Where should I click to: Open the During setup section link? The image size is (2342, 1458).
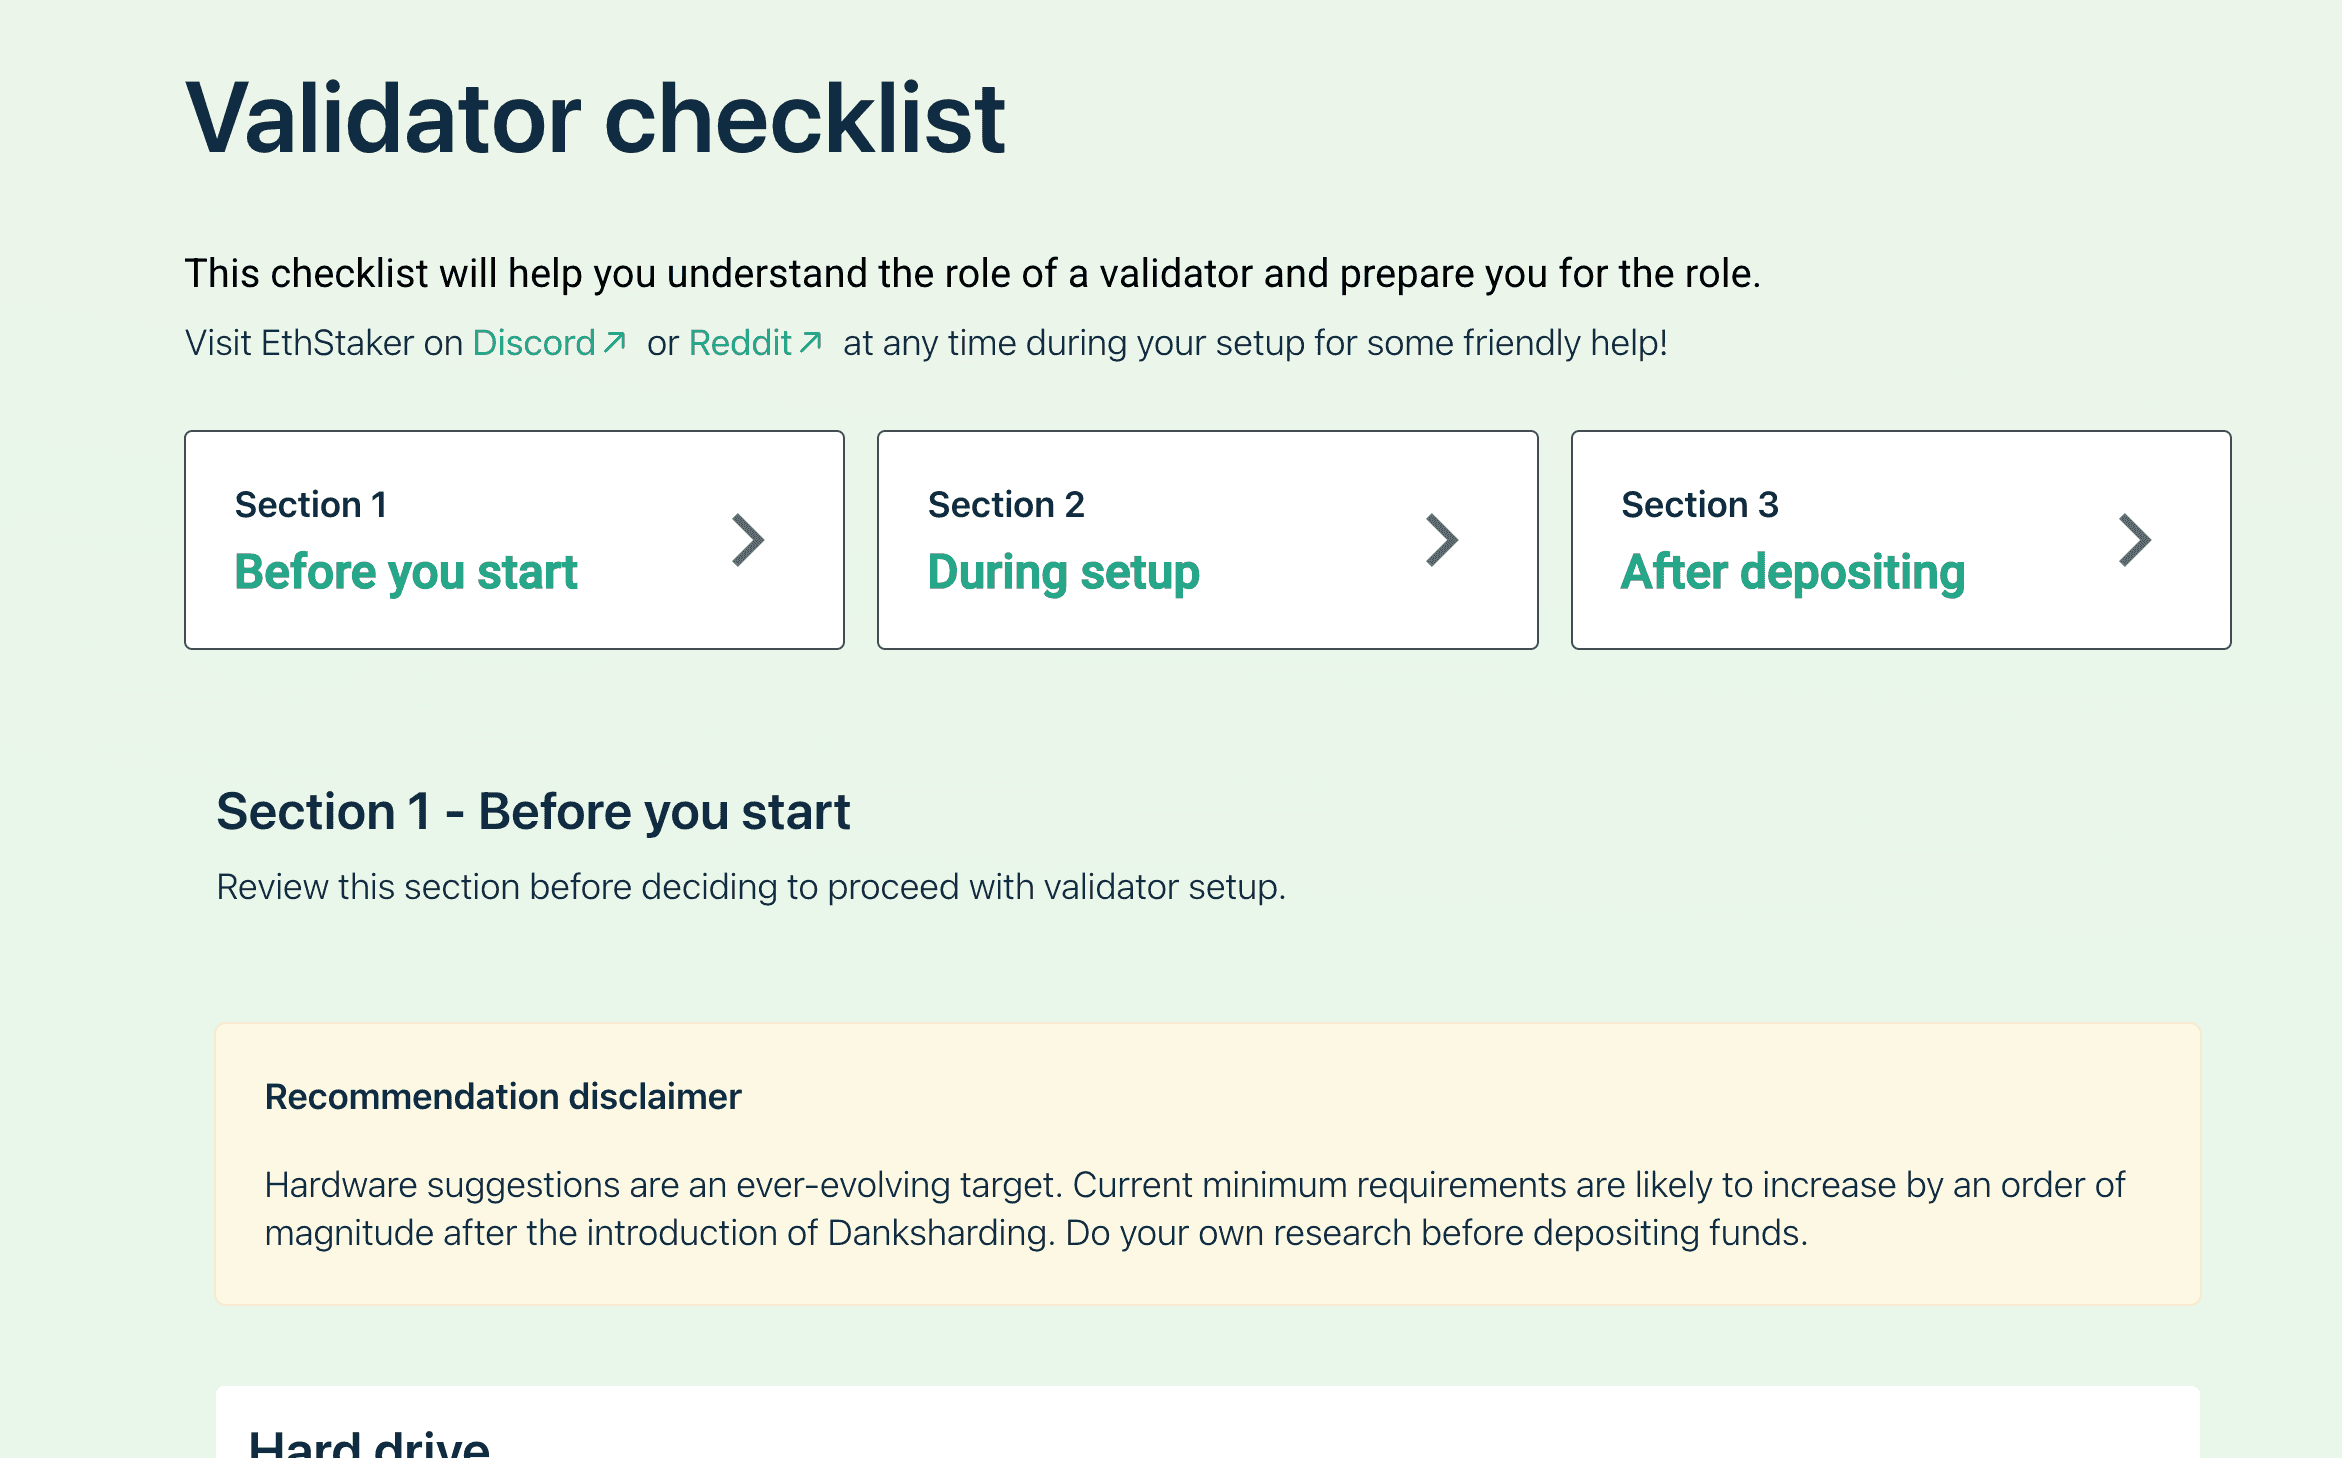click(1063, 572)
